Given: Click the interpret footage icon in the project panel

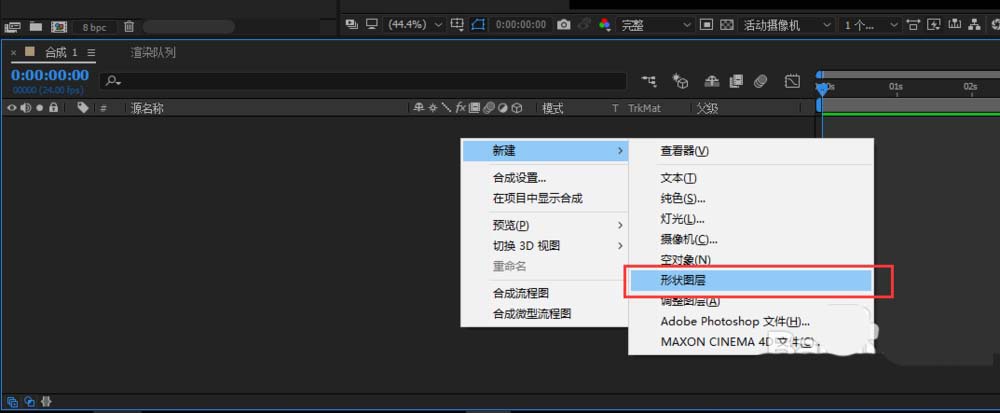Looking at the screenshot, I should click(13, 27).
